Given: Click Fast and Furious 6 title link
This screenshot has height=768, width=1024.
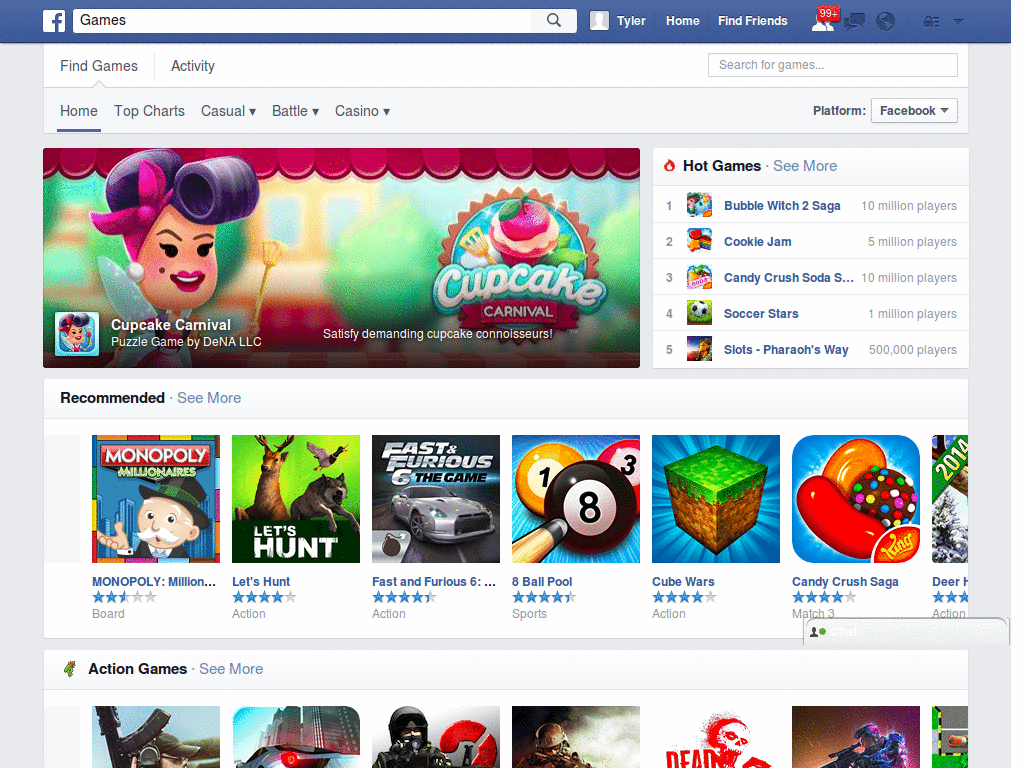Looking at the screenshot, I should tap(434, 581).
